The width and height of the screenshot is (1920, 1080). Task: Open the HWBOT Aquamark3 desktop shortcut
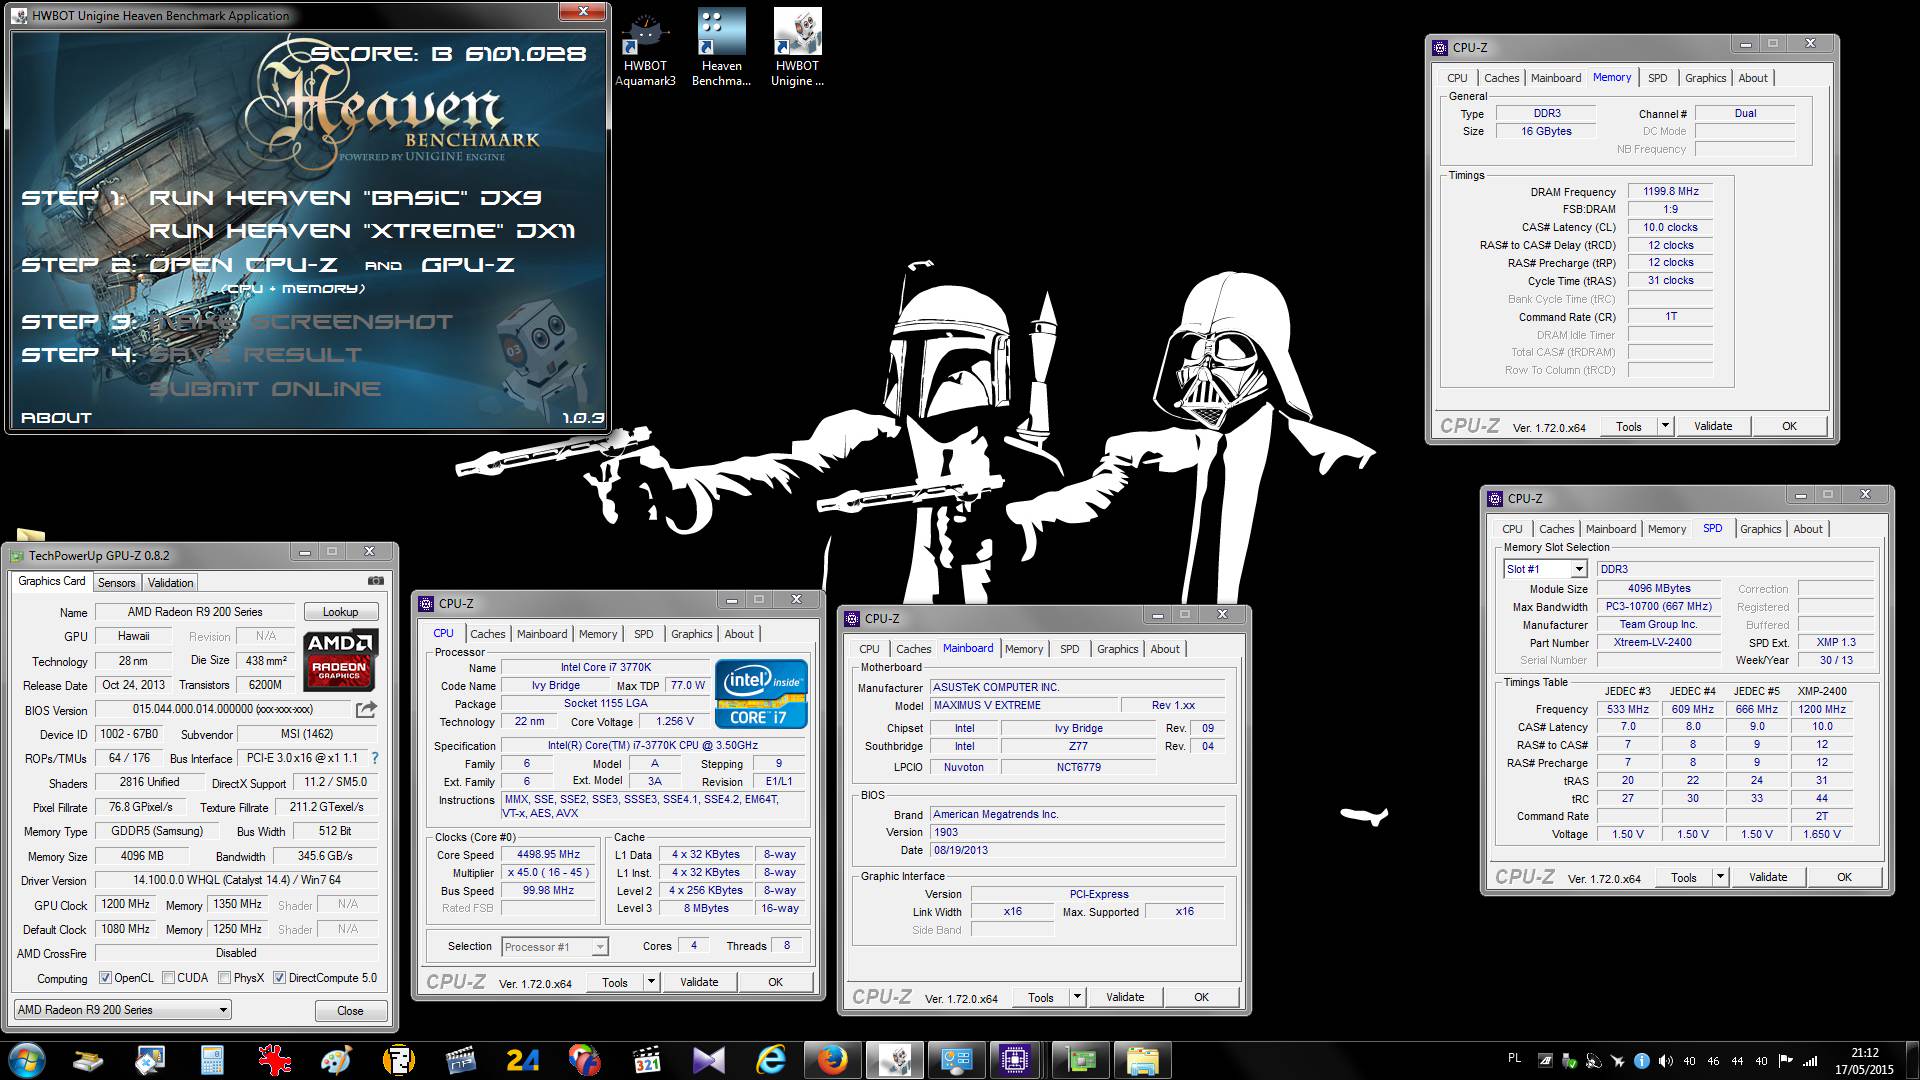(645, 47)
